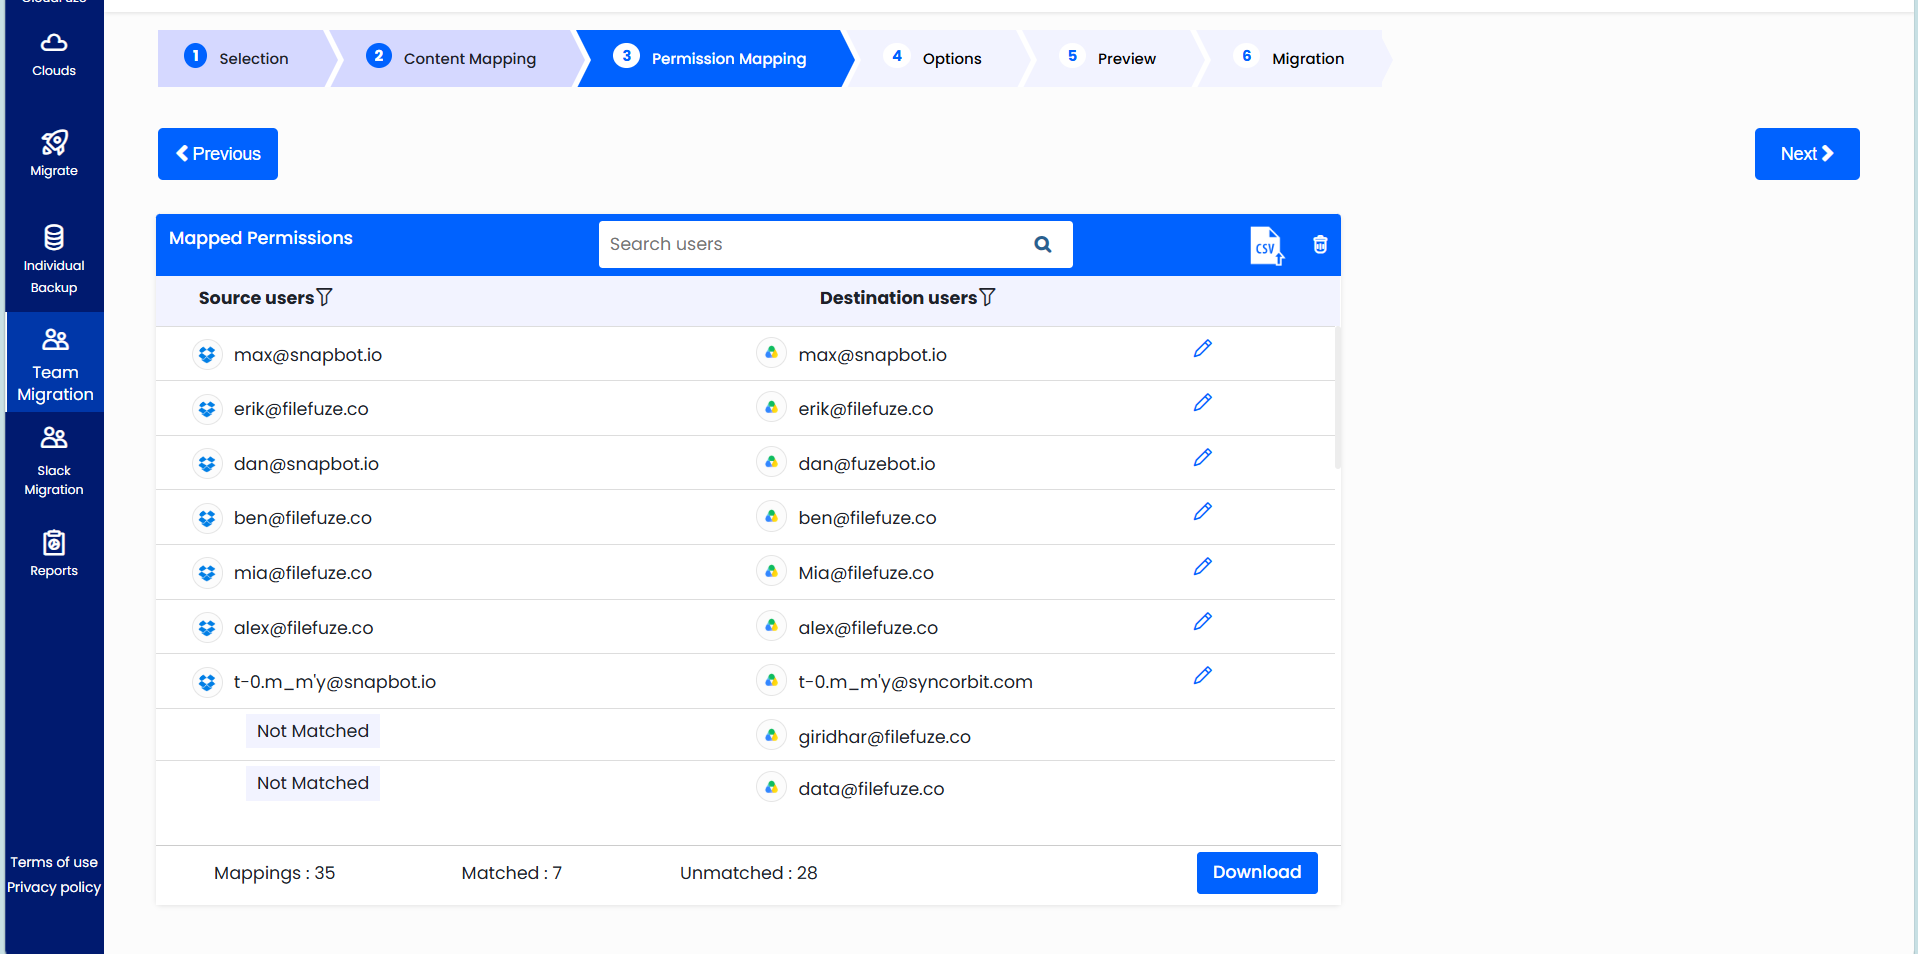Image resolution: width=1918 pixels, height=954 pixels.
Task: Open Reports in sidebar
Action: (54, 553)
